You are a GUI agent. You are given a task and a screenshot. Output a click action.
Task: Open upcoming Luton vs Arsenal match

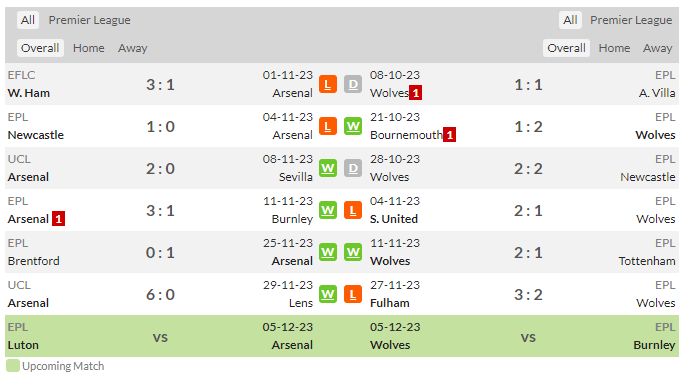tap(160, 336)
